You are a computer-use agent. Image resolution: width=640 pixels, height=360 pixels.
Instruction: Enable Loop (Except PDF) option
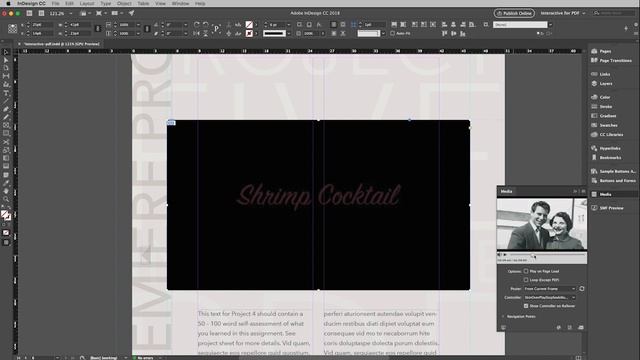(x=526, y=280)
